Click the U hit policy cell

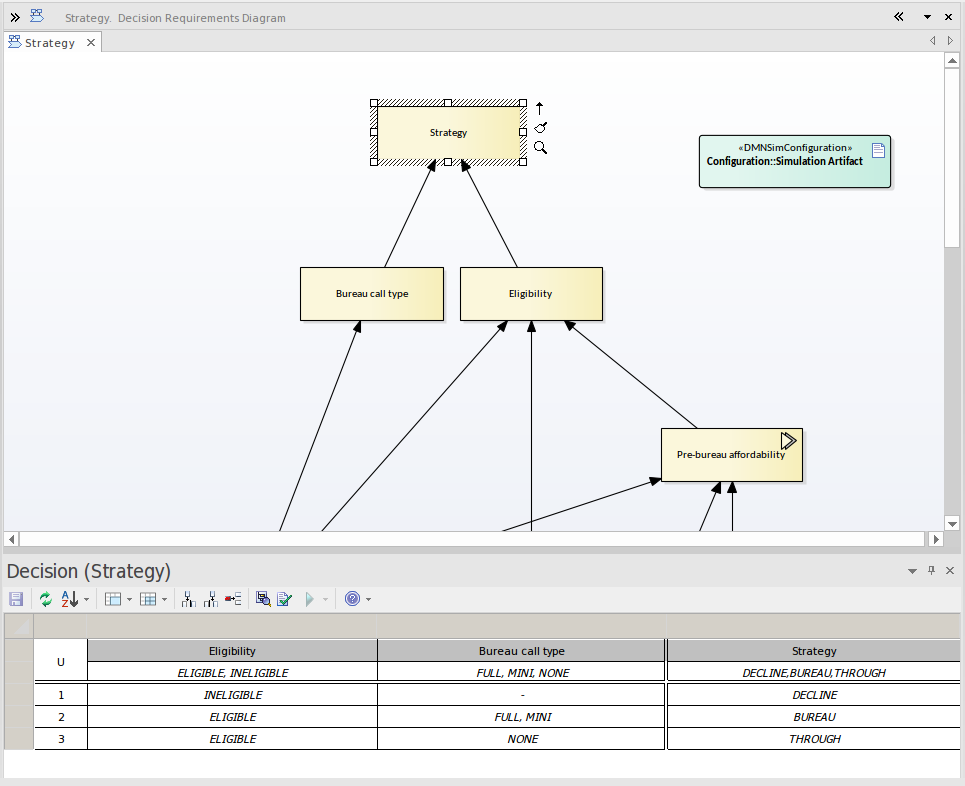61,662
